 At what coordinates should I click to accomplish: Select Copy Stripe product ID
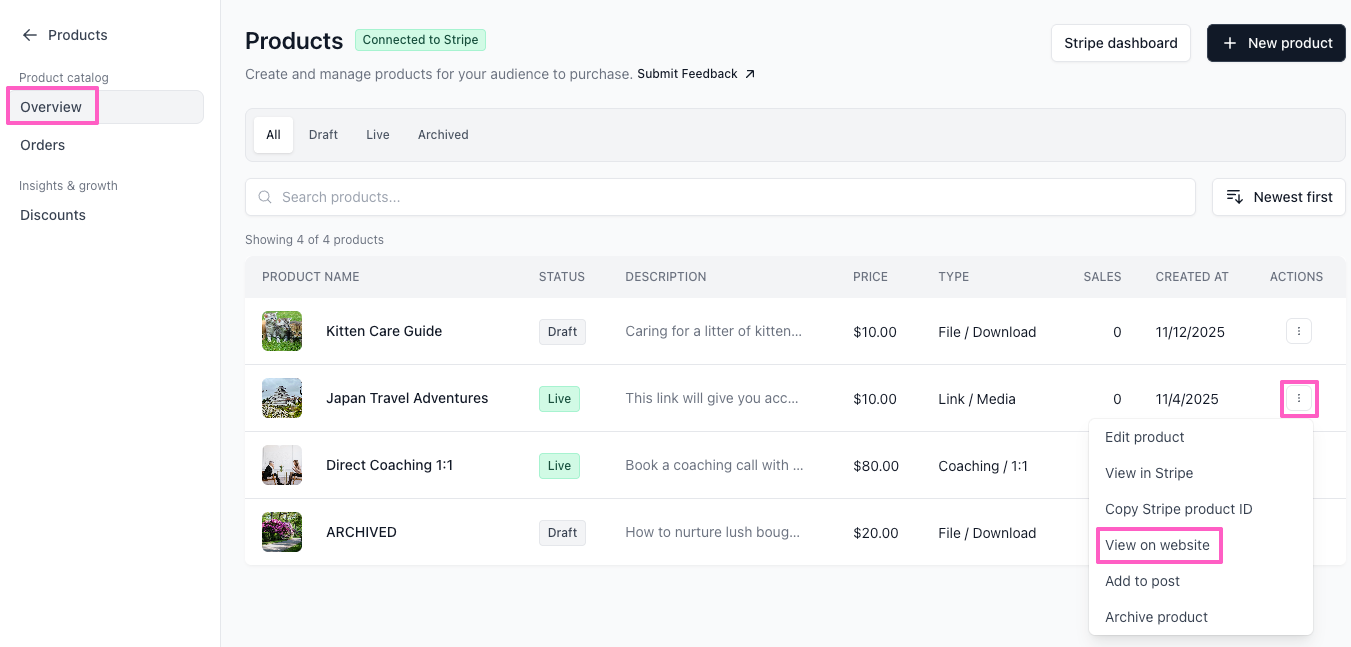(1178, 509)
